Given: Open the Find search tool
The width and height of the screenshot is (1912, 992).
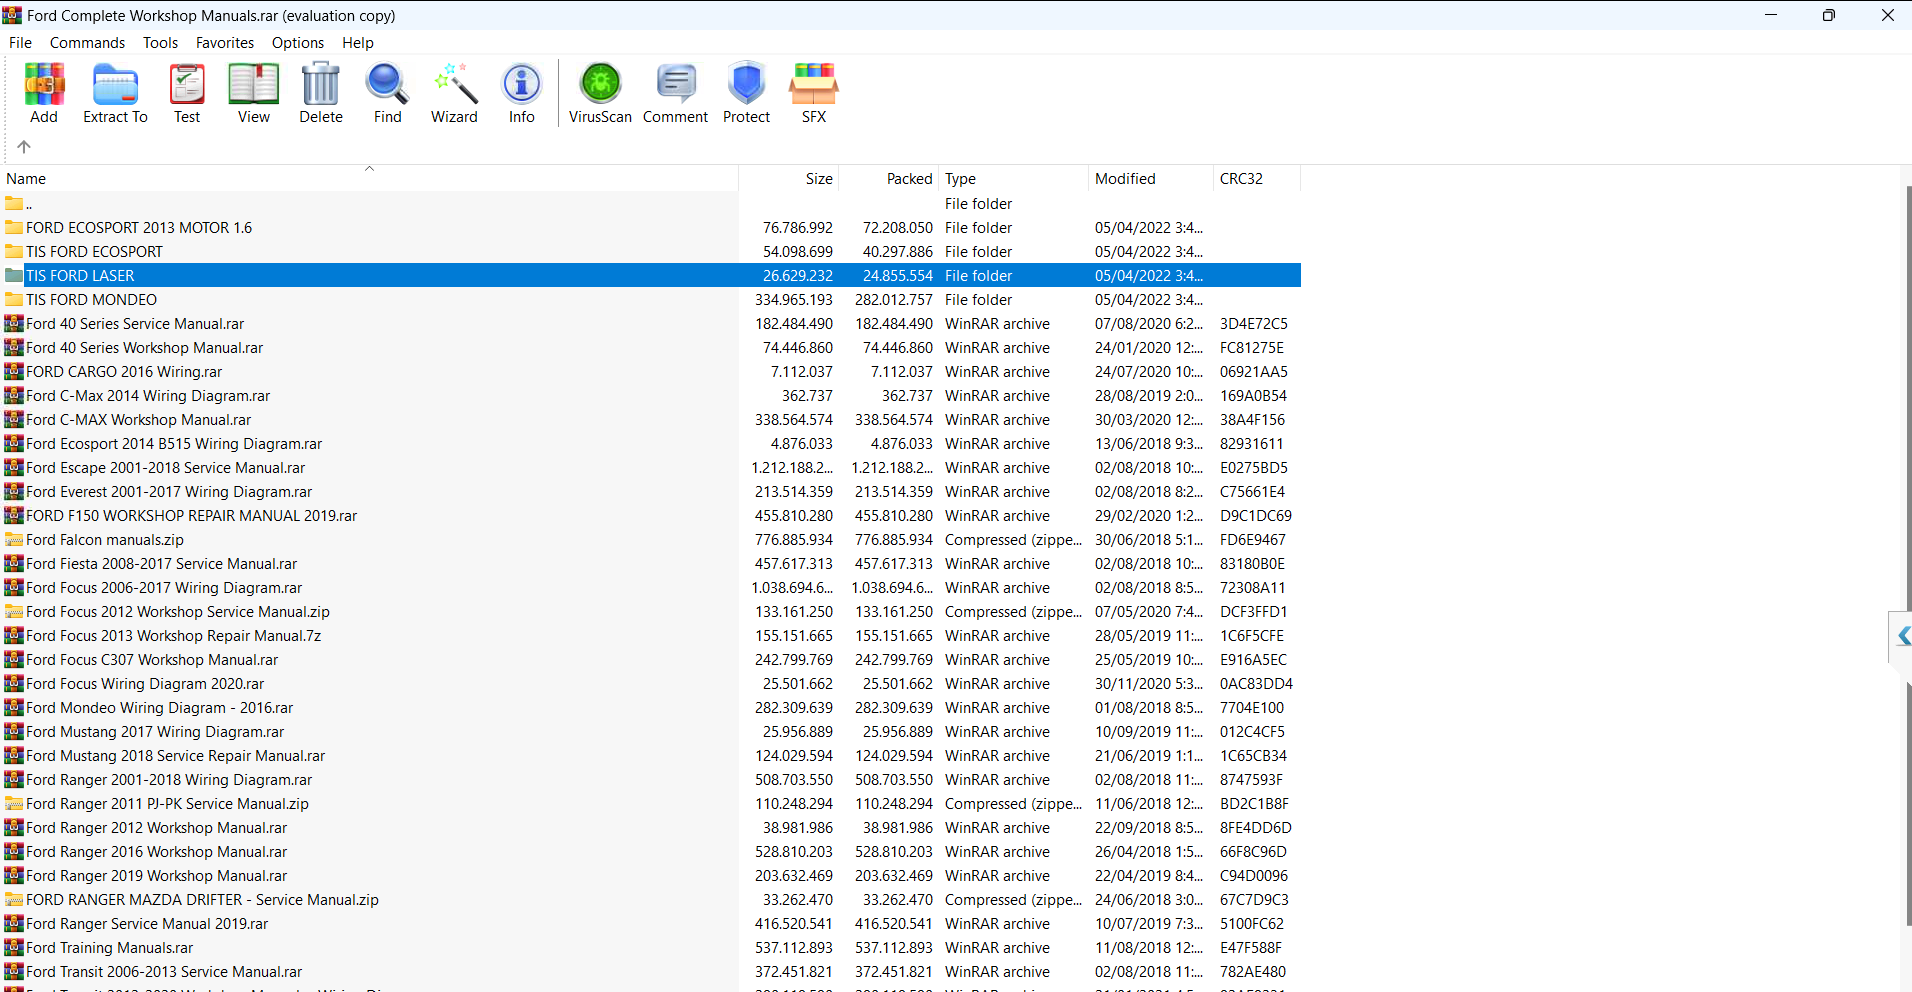Looking at the screenshot, I should (387, 93).
